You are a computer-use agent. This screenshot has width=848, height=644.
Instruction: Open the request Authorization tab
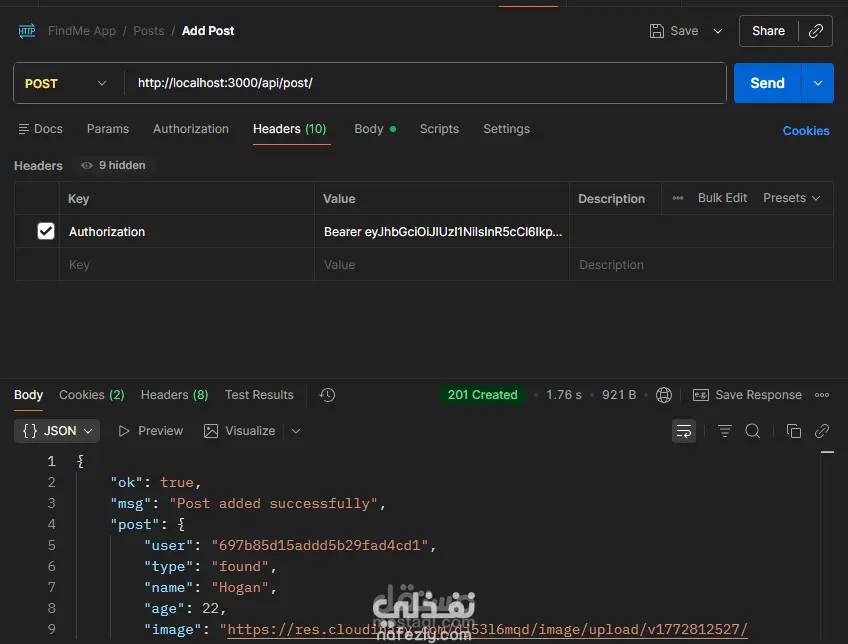pyautogui.click(x=191, y=129)
